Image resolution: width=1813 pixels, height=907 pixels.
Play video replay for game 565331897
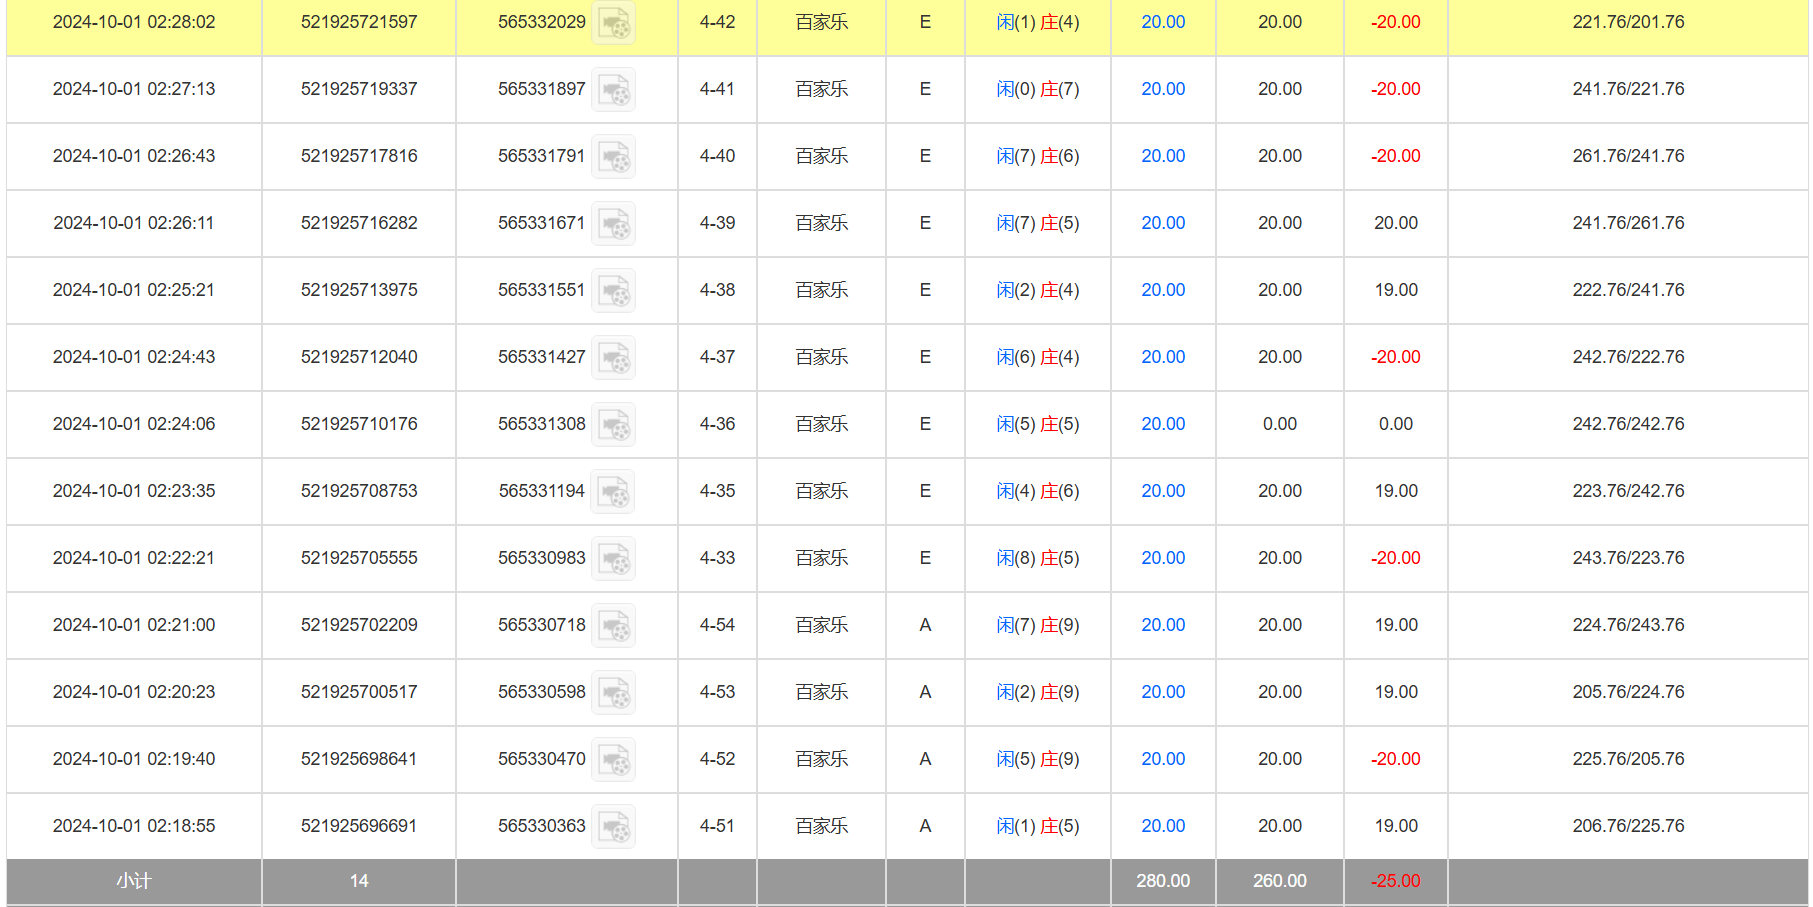pyautogui.click(x=613, y=90)
